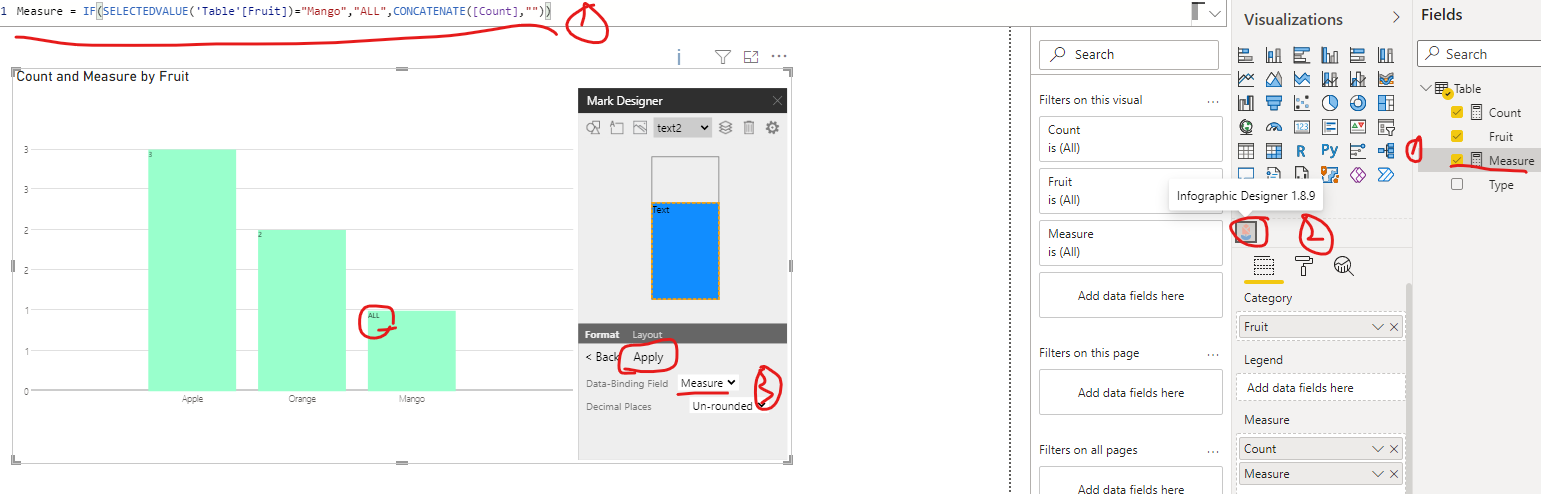Collapse the Table tree node

[x=1424, y=88]
